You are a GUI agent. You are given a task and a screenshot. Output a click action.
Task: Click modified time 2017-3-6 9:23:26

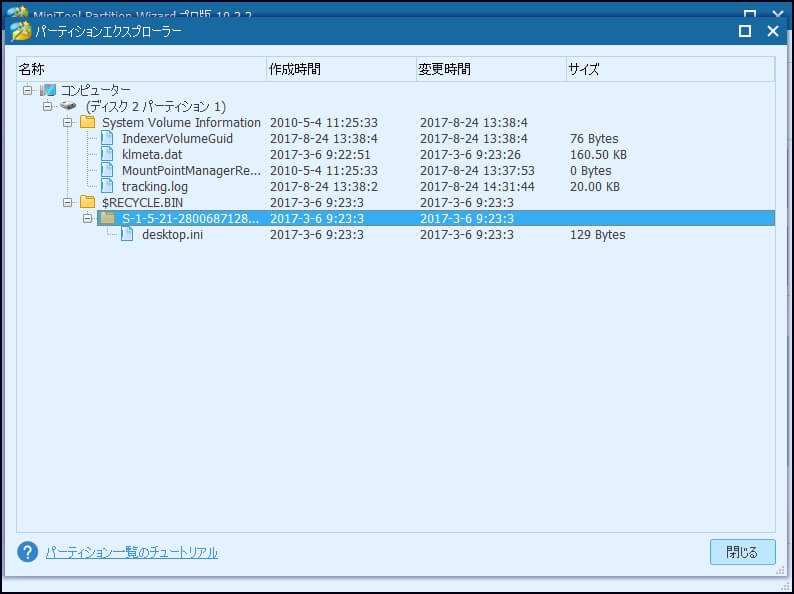point(470,154)
